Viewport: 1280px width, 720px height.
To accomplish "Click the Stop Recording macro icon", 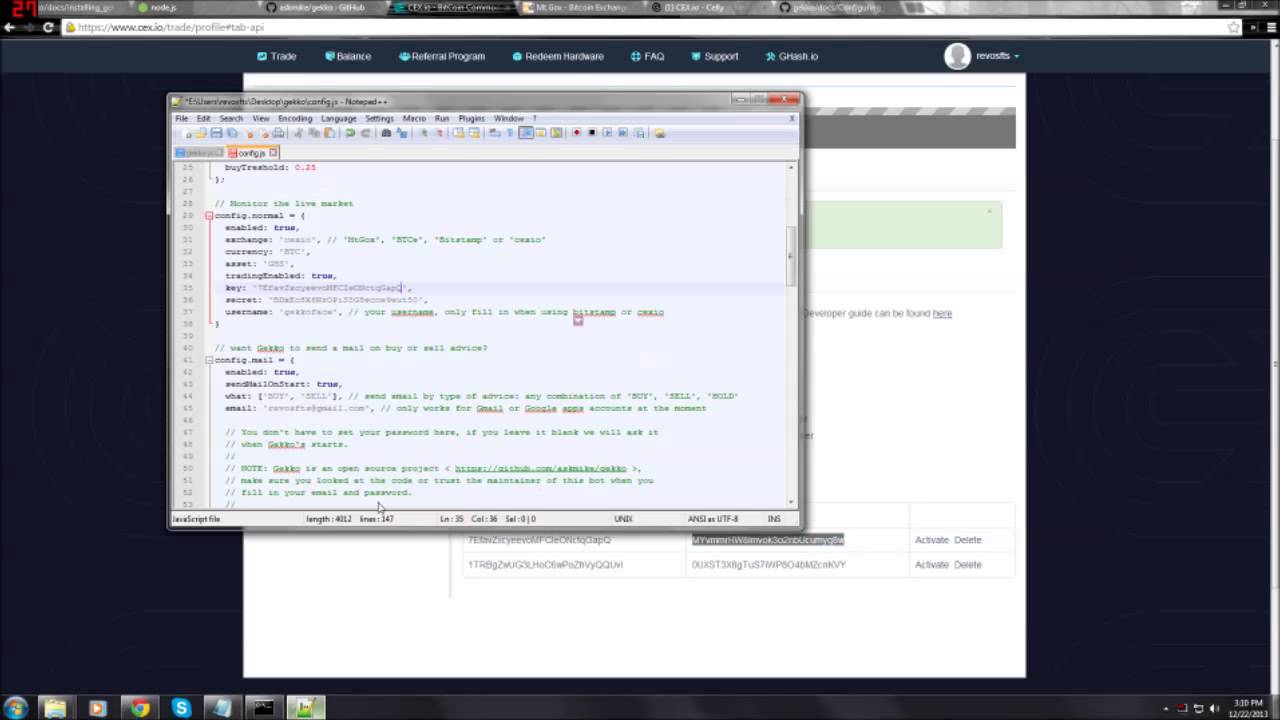I will (592, 133).
